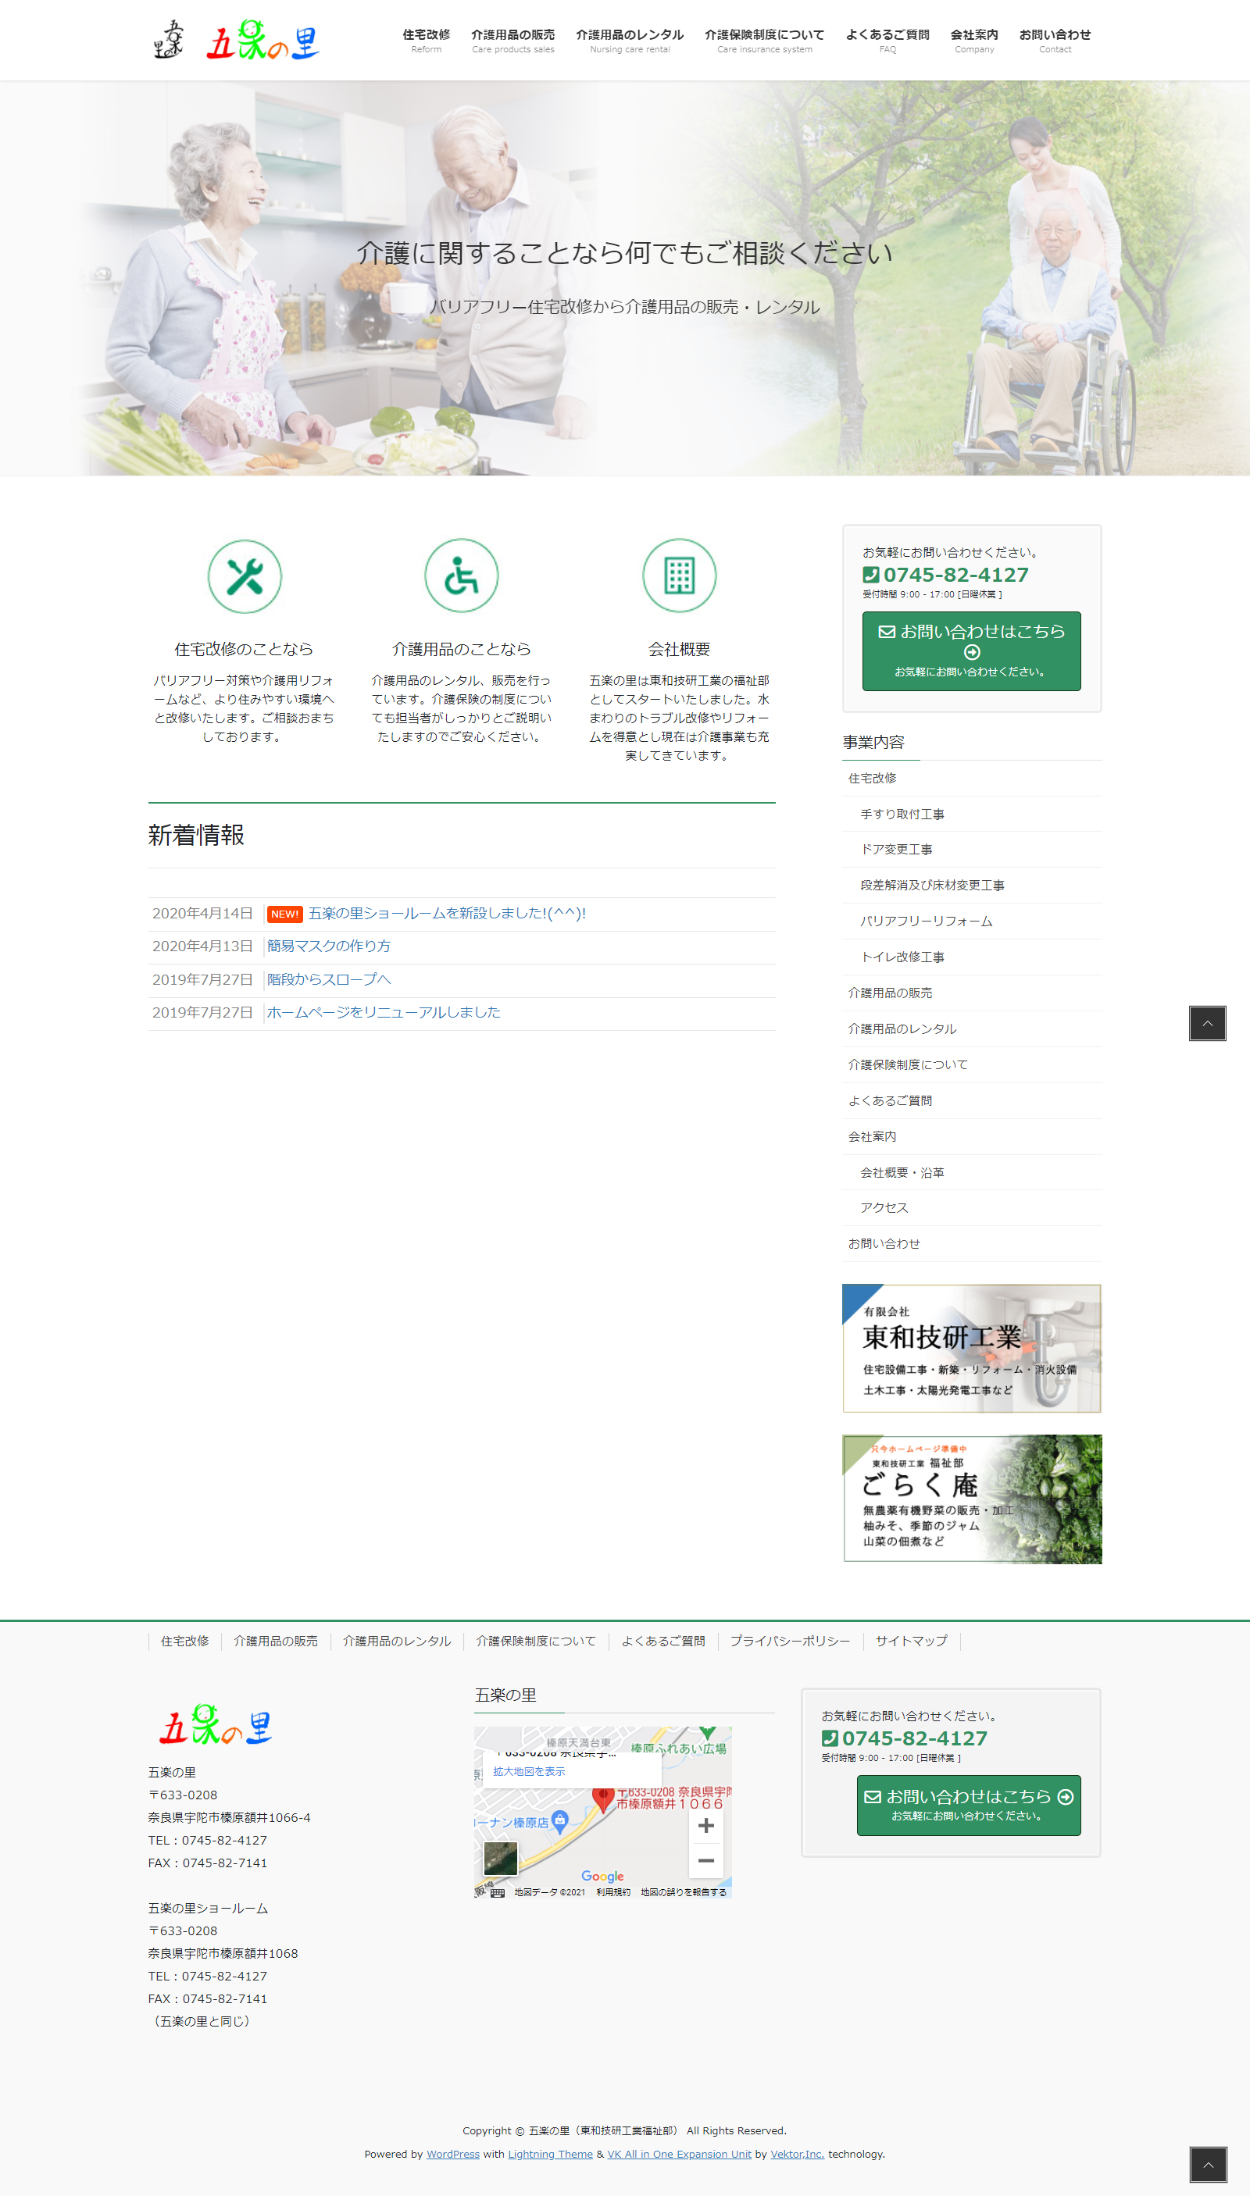Screen dimensions: 1250x2196
Task: Click the wrench and screwdriver home renovation icon
Action: [245, 576]
